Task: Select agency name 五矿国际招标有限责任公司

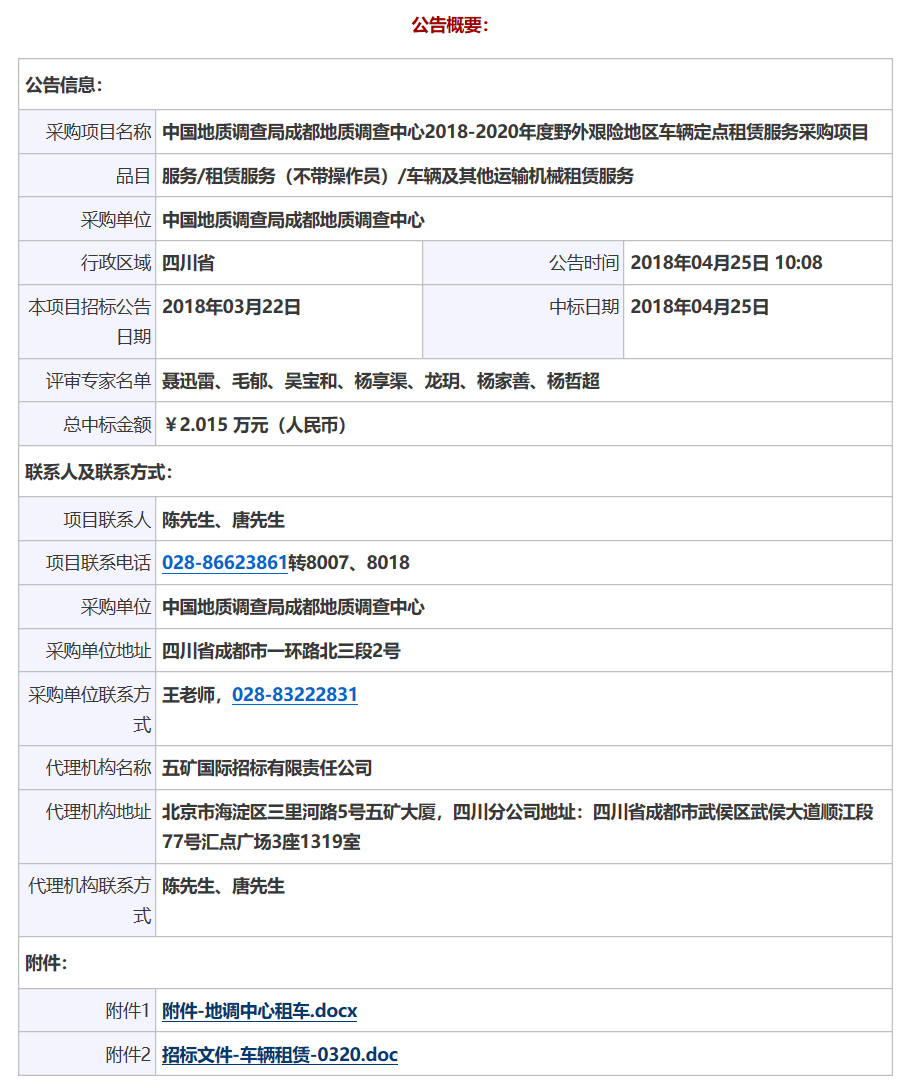Action: pyautogui.click(x=267, y=768)
